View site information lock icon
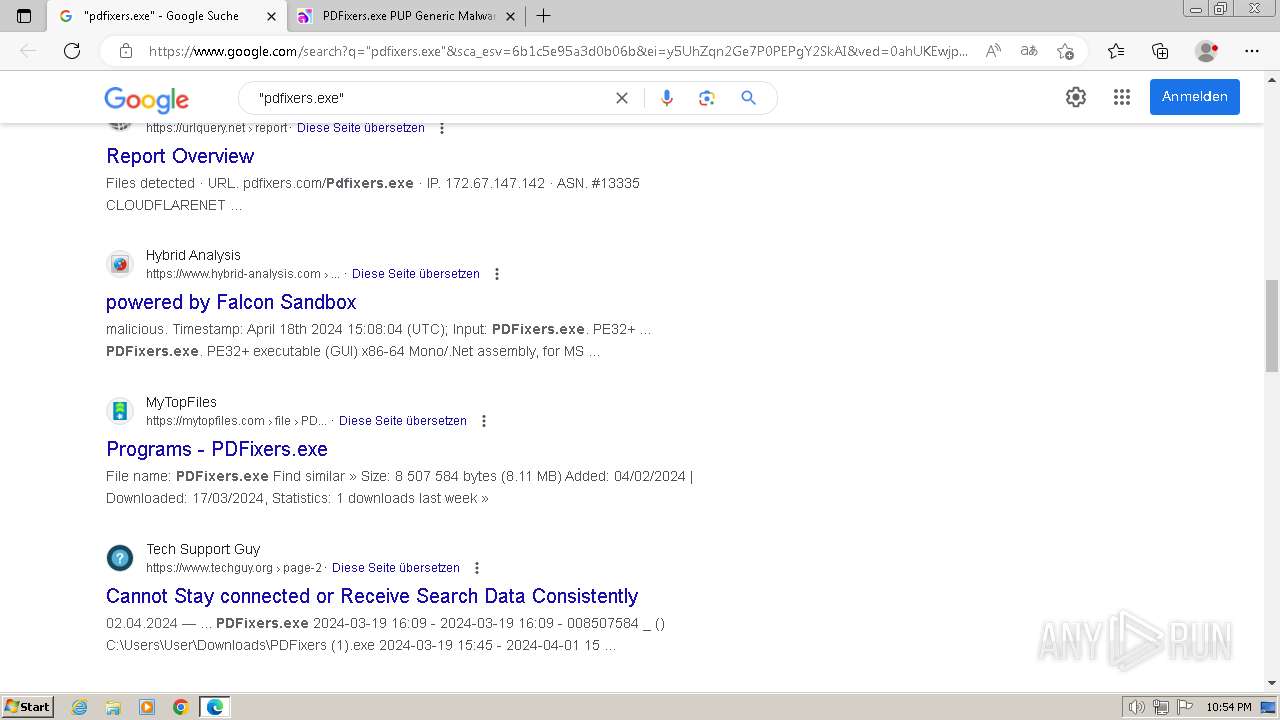Image resolution: width=1280 pixels, height=720 pixels. coord(126,51)
